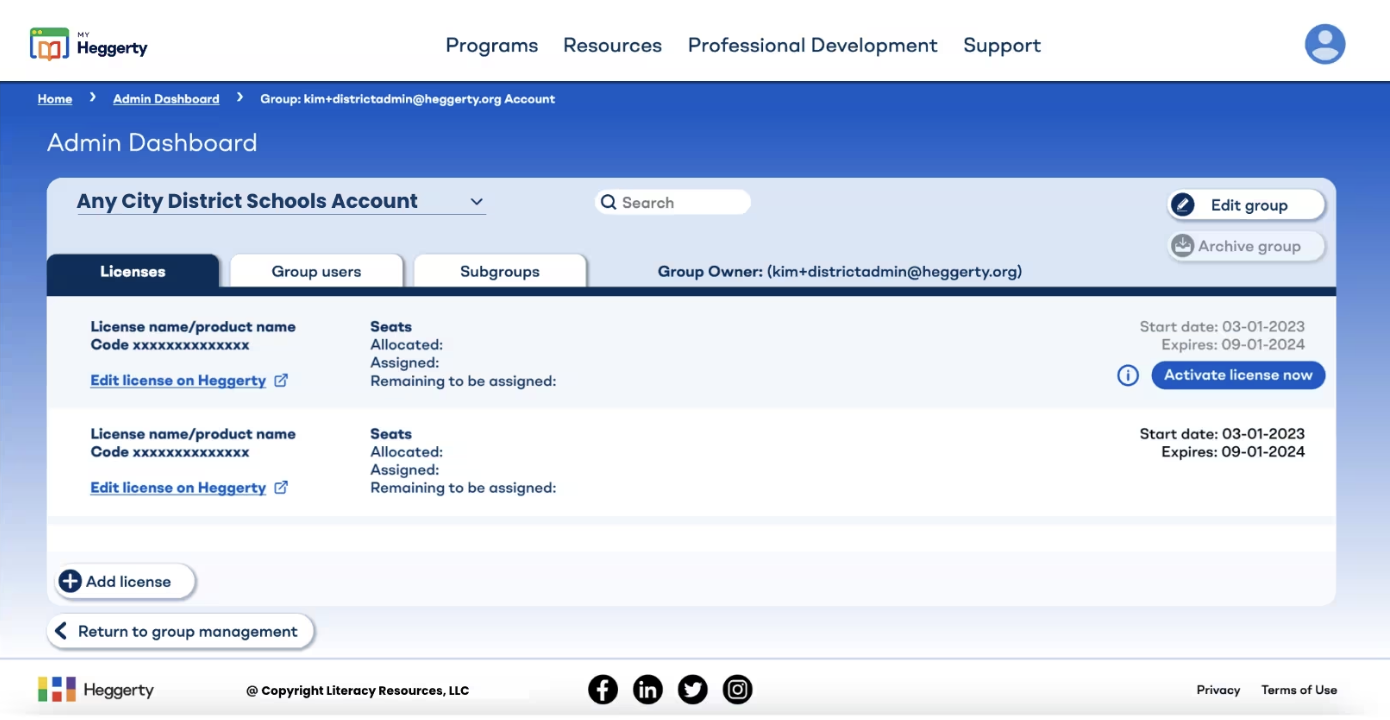Expand the Any City District Schools Account dropdown
This screenshot has height=720, width=1390.
pyautogui.click(x=476, y=202)
